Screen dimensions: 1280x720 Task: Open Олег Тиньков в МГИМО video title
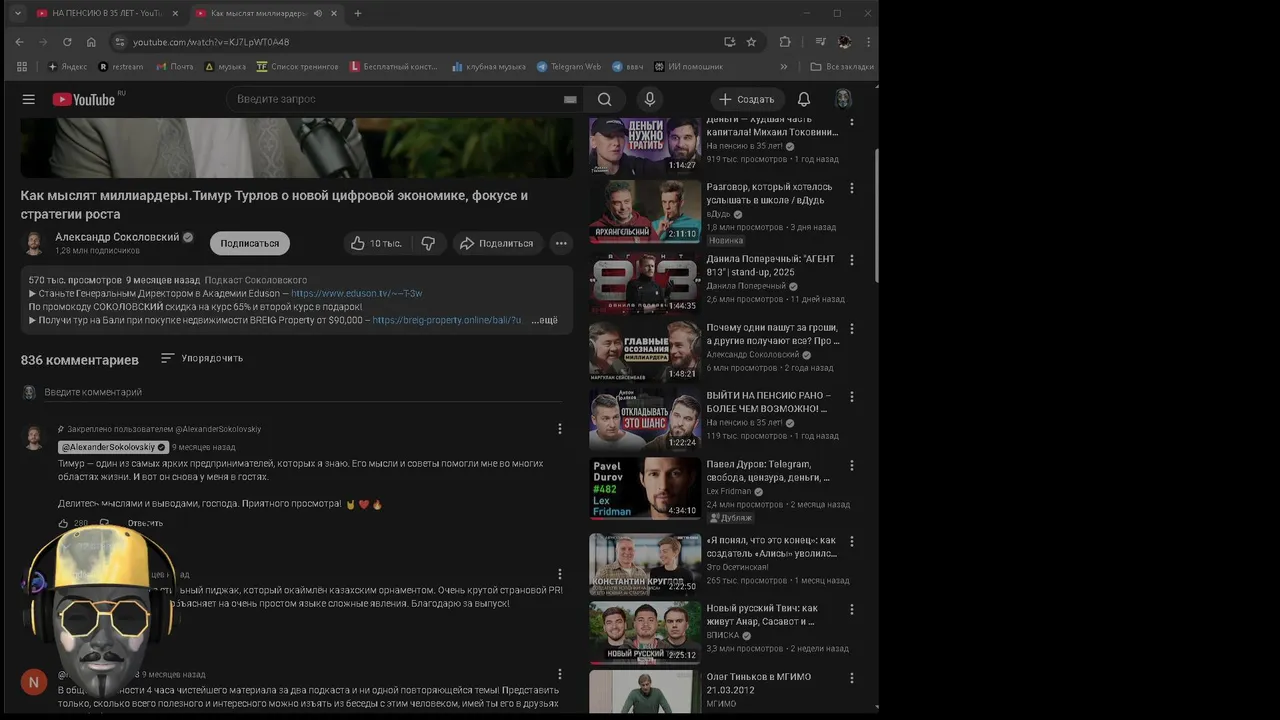(x=759, y=683)
